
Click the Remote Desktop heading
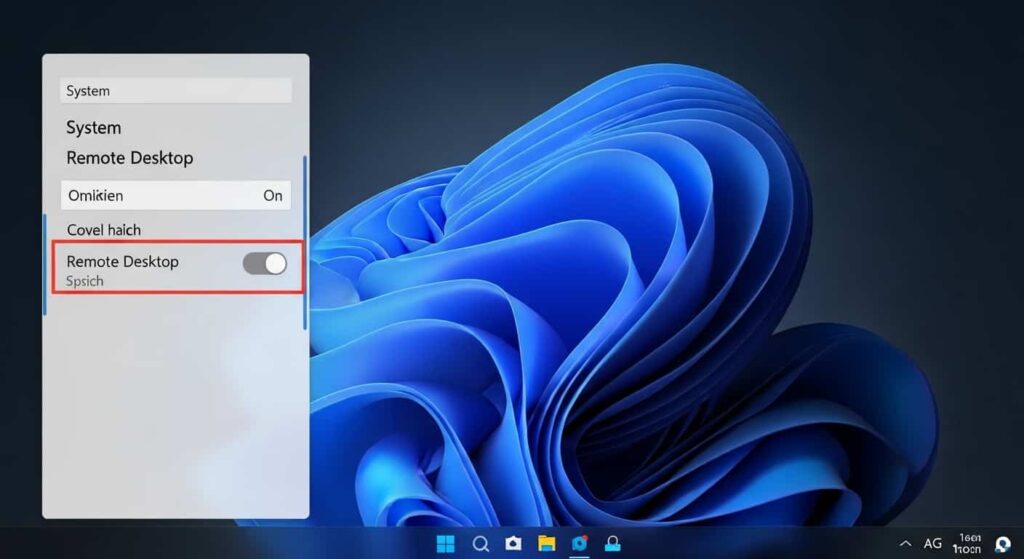(x=130, y=158)
